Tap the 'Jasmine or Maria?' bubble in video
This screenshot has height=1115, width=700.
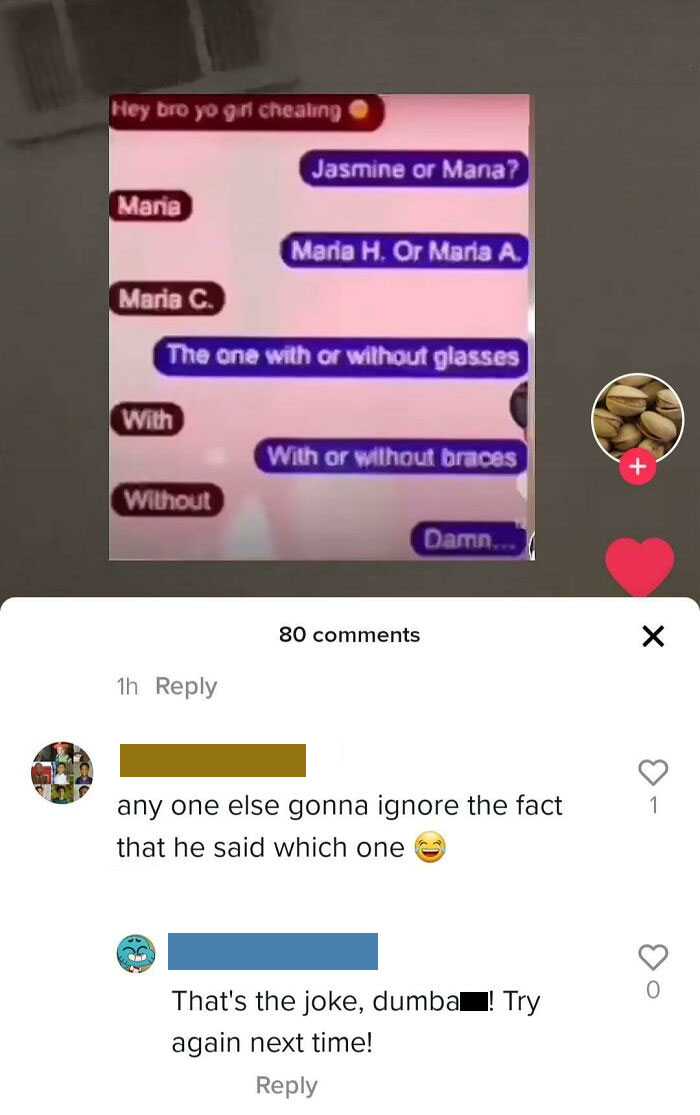415,169
